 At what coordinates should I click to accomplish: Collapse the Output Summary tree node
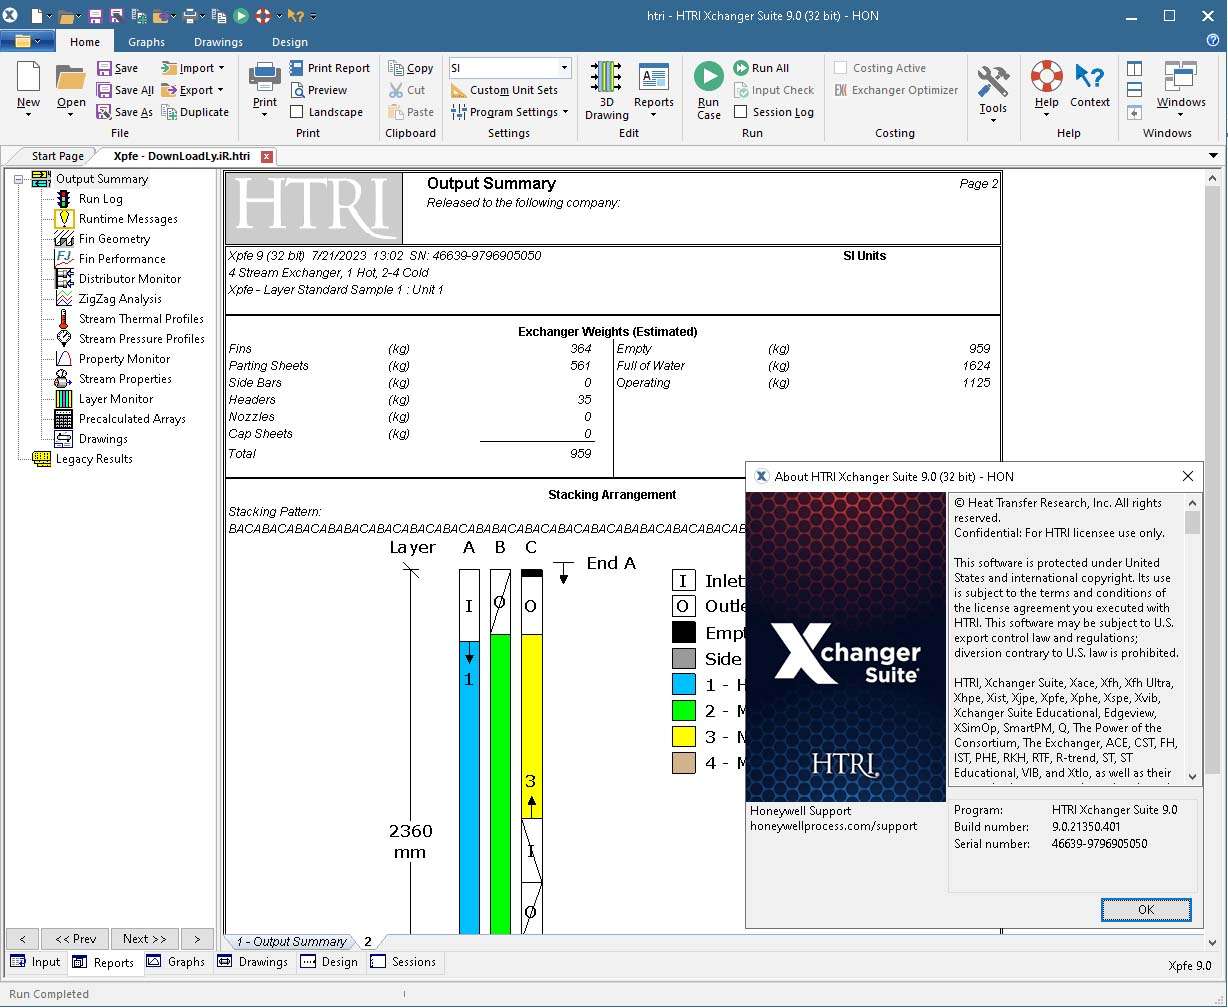click(18, 179)
